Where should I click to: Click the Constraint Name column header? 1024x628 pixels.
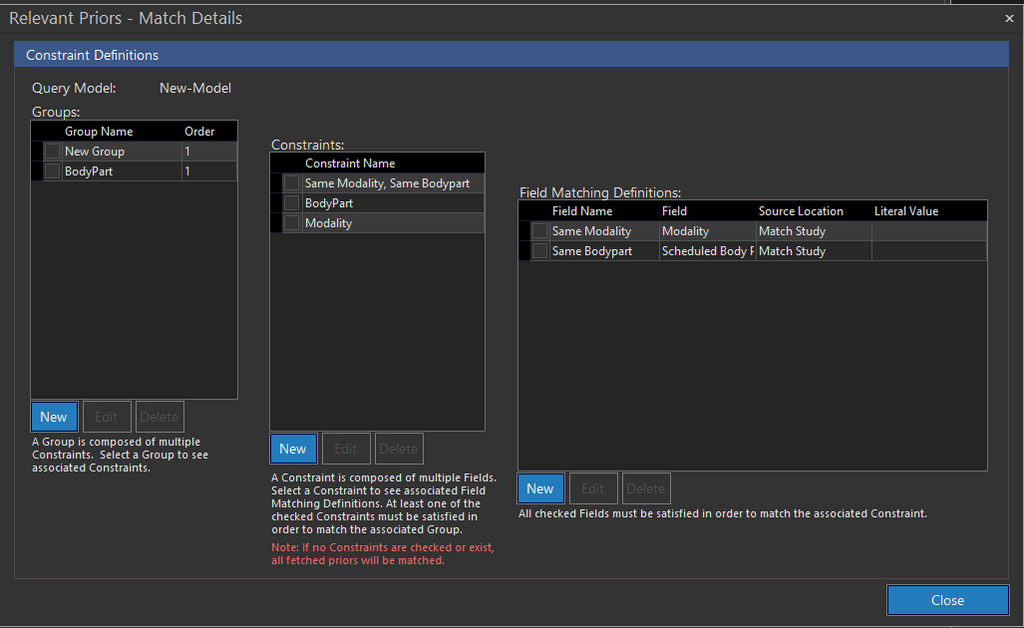(x=350, y=163)
